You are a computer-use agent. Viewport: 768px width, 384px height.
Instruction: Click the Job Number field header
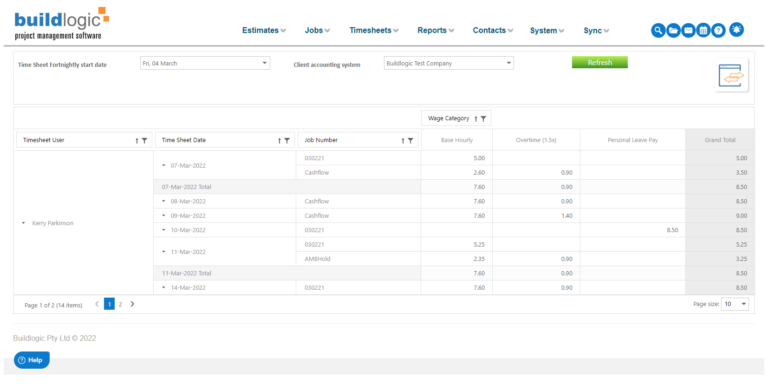click(x=359, y=140)
